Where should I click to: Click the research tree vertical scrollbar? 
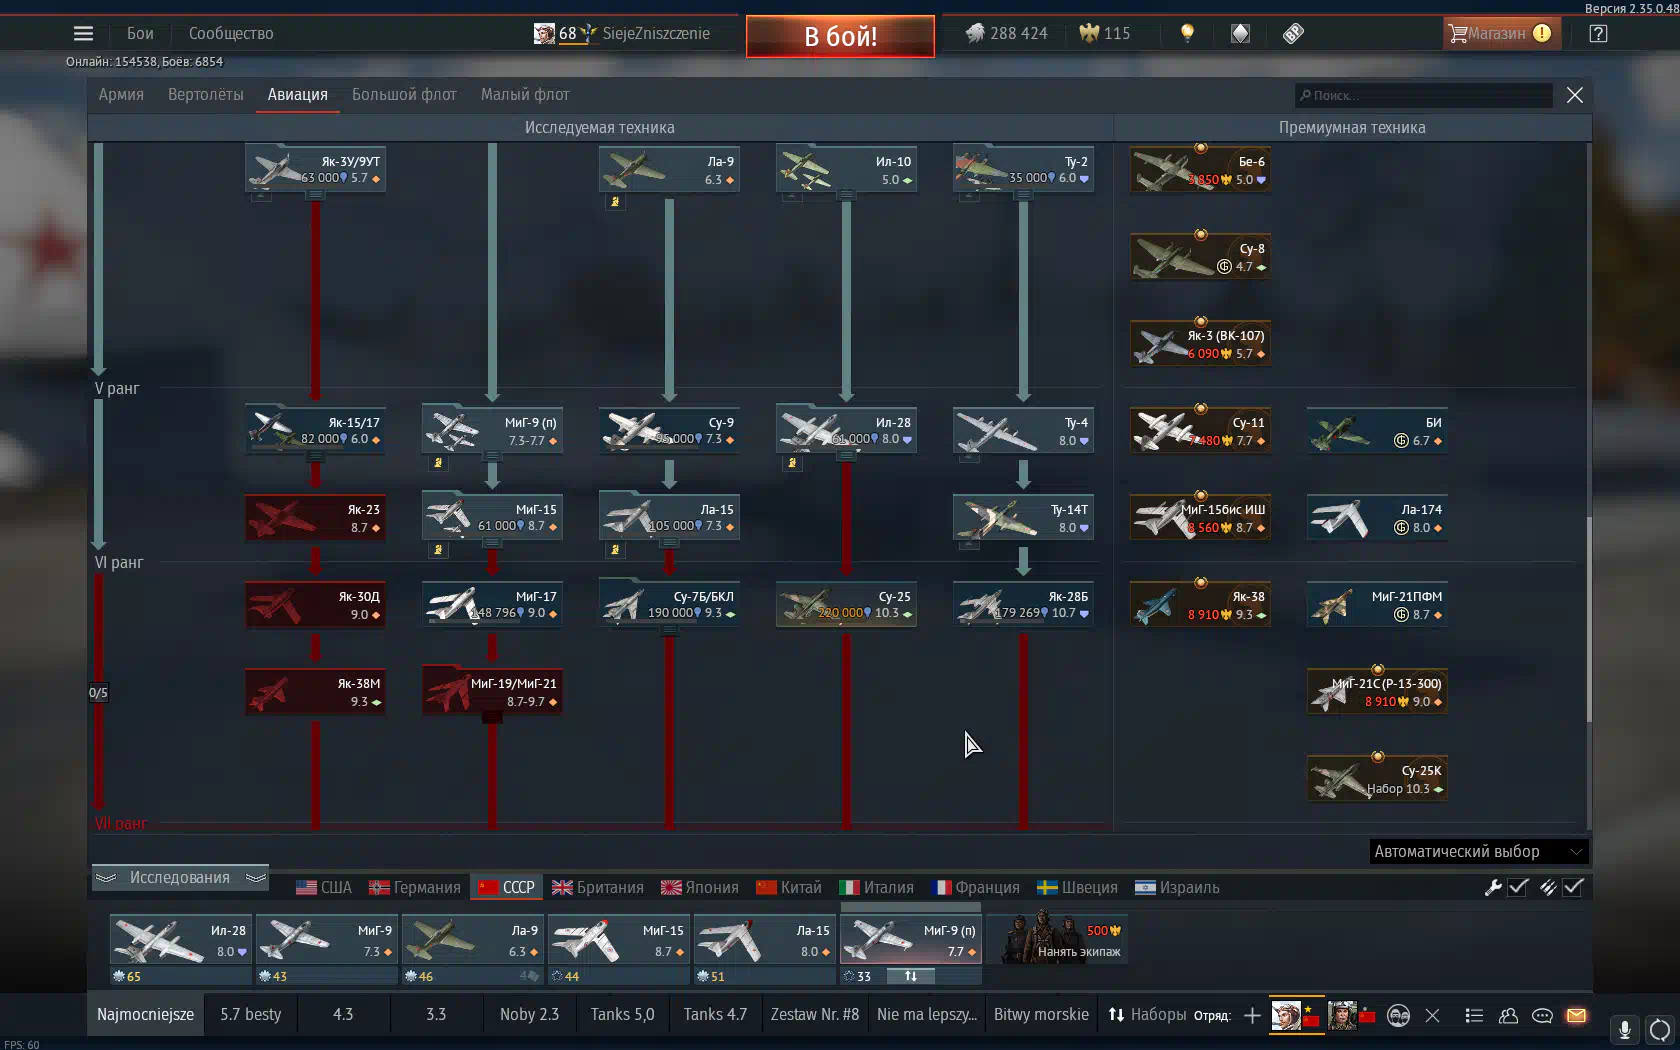coord(1588,618)
